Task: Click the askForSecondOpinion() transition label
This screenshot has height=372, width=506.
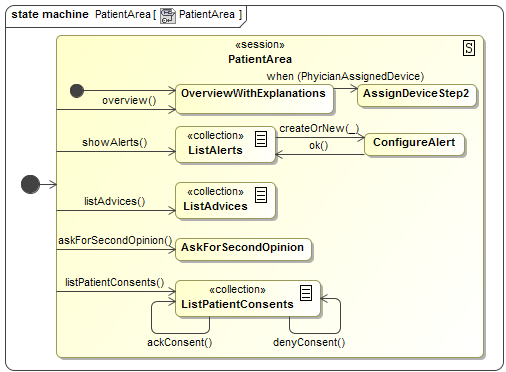Action: (115, 240)
